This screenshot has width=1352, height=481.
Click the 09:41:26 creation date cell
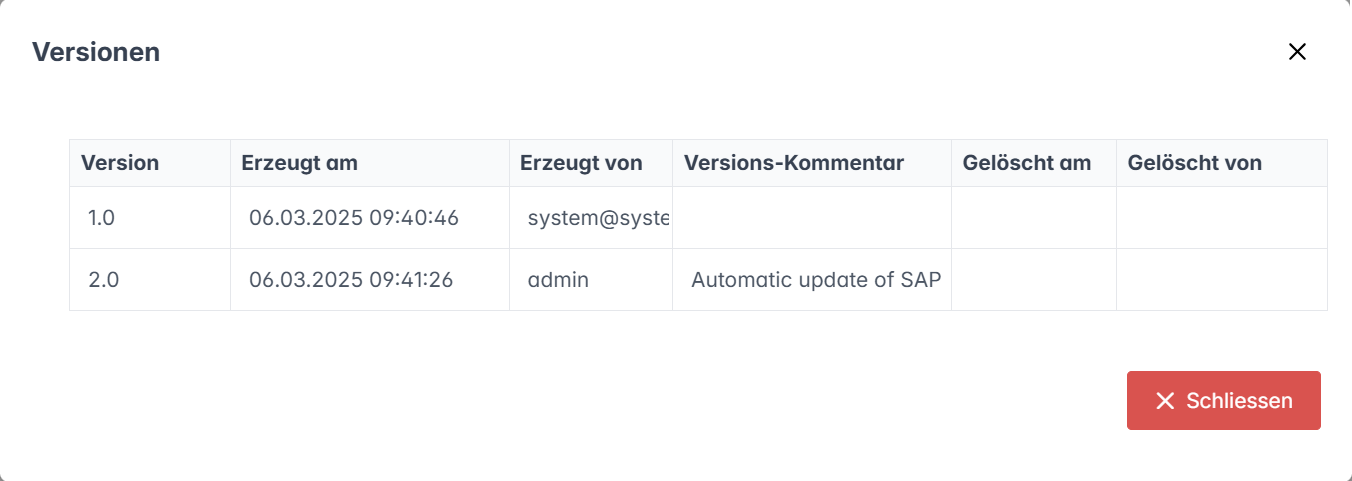[351, 280]
